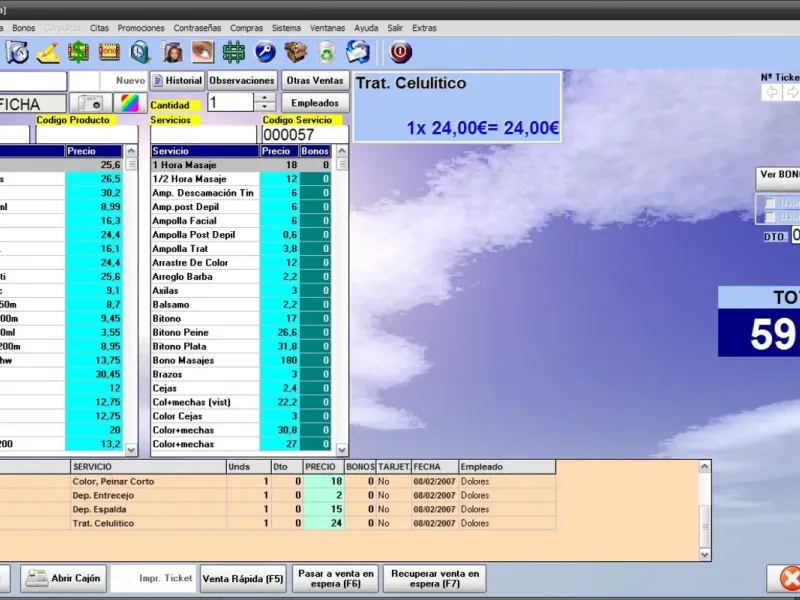
Task: Open the Ayuda menu
Action: [x=366, y=28]
